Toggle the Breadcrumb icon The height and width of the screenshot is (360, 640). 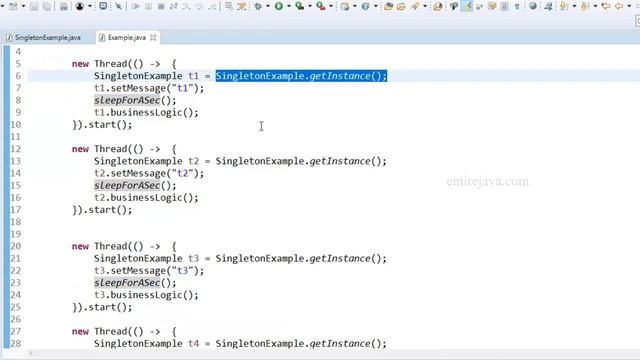[x=454, y=6]
